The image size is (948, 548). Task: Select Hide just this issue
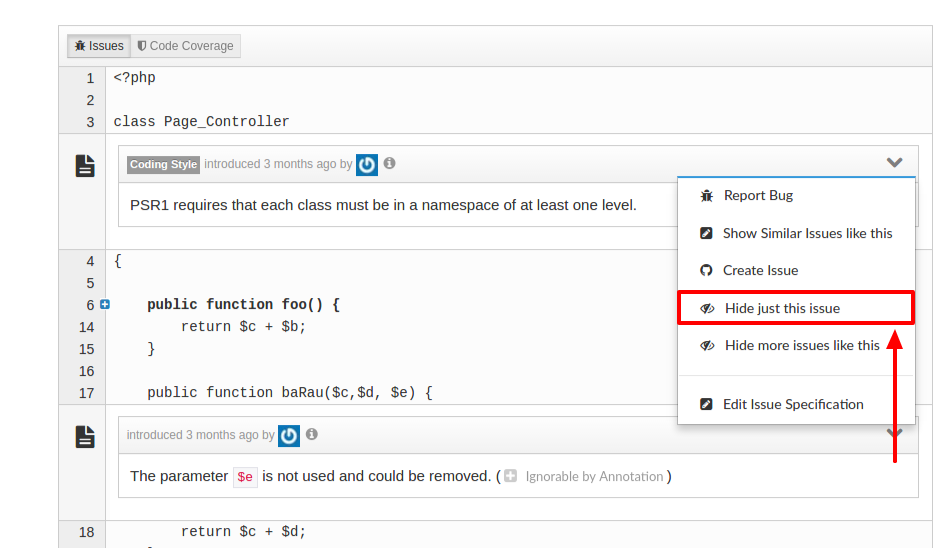tap(796, 308)
